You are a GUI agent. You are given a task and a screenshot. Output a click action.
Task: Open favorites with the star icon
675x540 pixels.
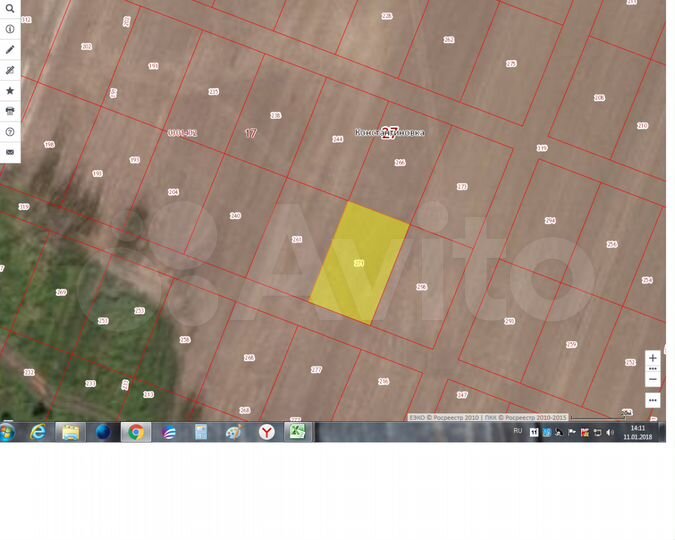pyautogui.click(x=10, y=90)
